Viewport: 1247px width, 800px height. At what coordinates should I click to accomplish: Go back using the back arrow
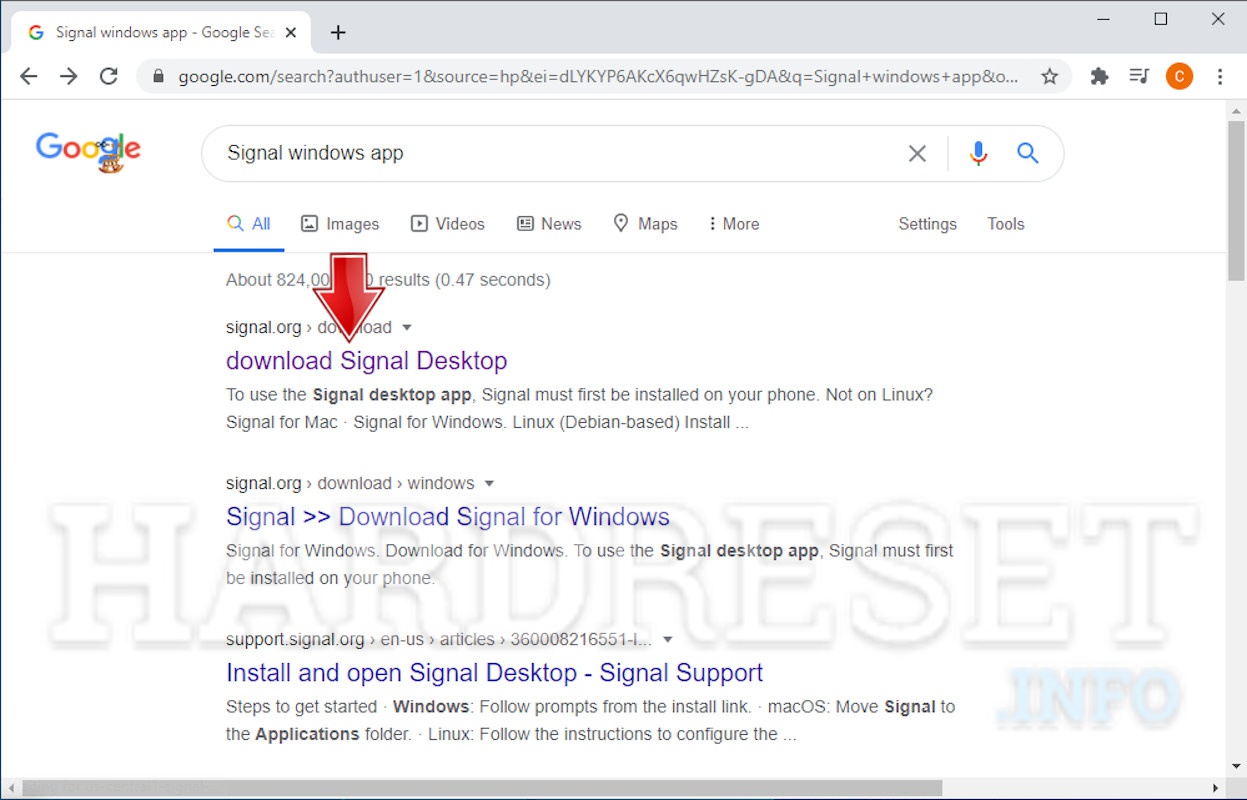(x=28, y=75)
